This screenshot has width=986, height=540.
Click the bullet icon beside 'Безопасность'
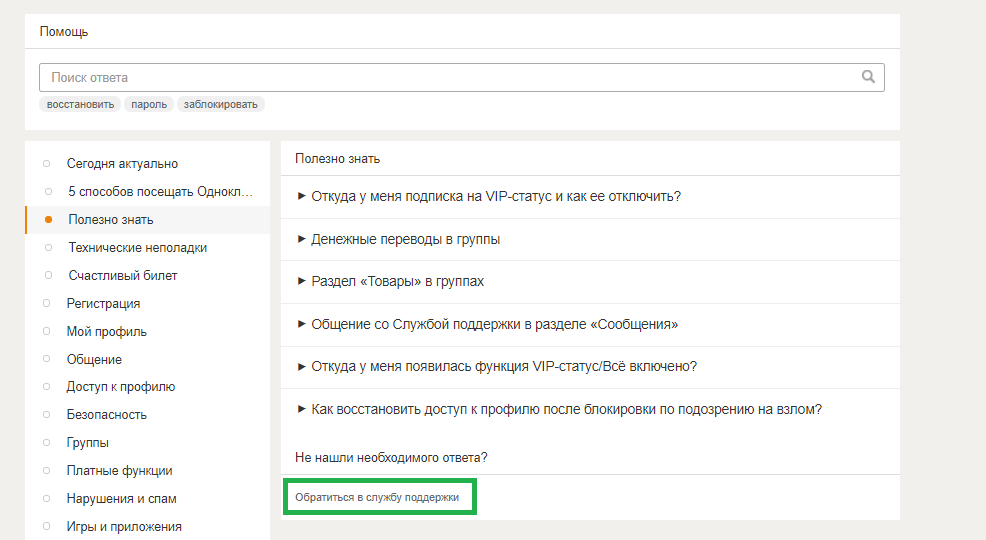(x=46, y=414)
